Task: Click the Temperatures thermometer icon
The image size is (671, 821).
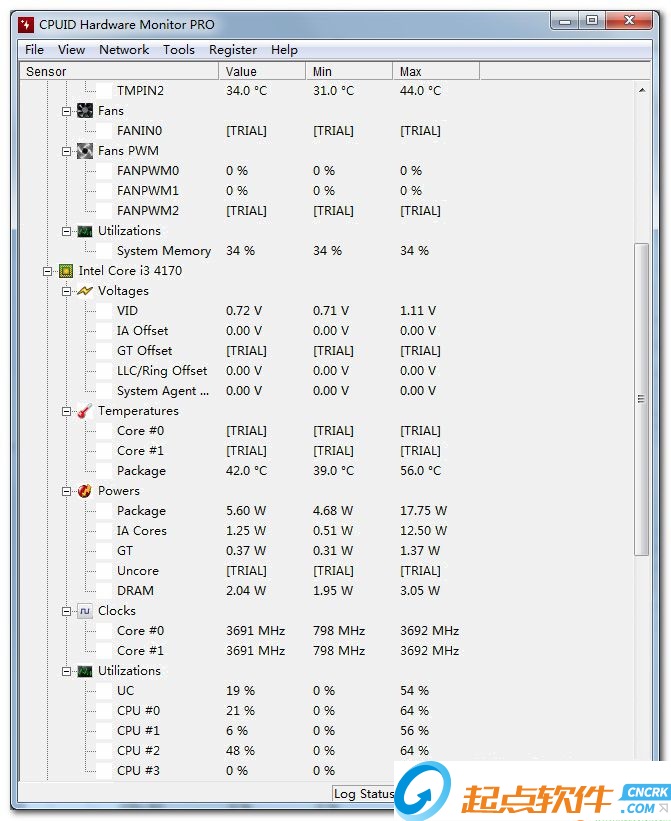Action: click(85, 411)
